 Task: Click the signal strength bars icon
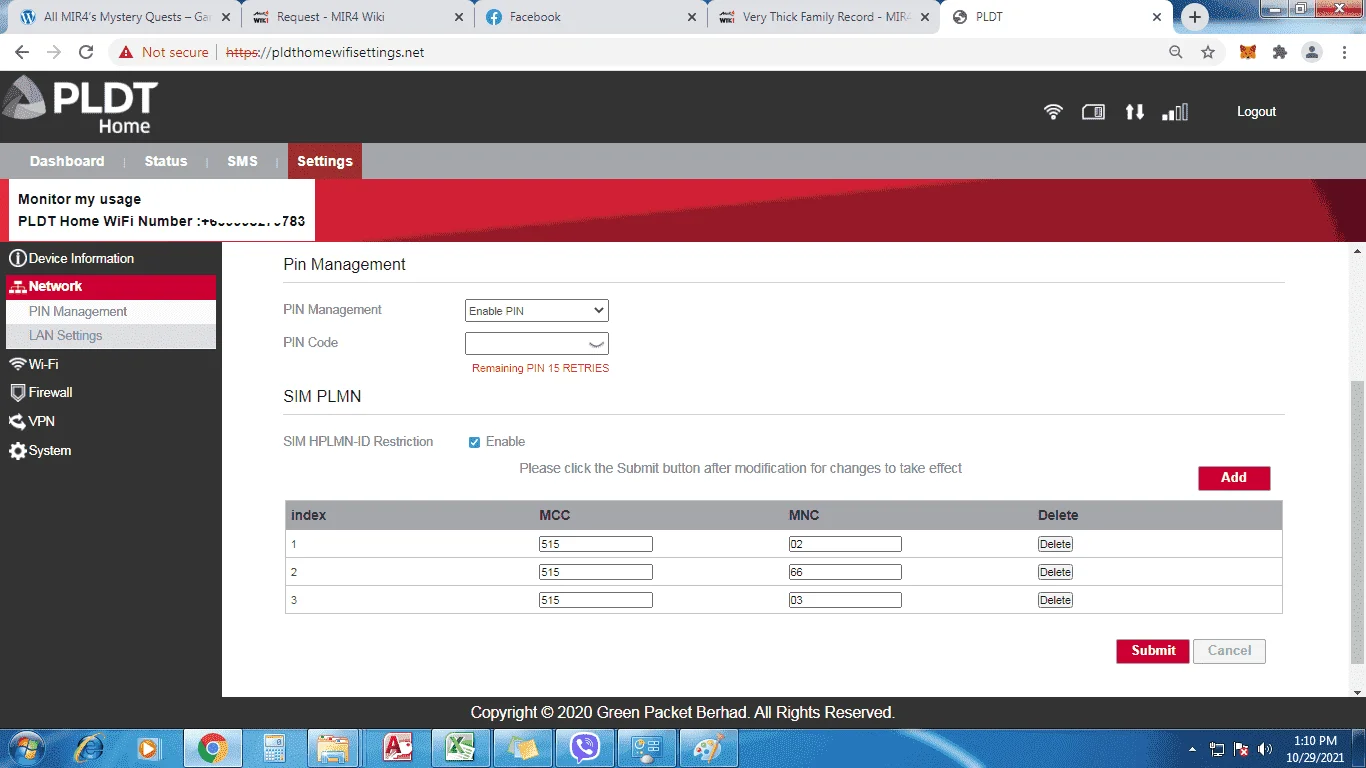tap(1175, 112)
